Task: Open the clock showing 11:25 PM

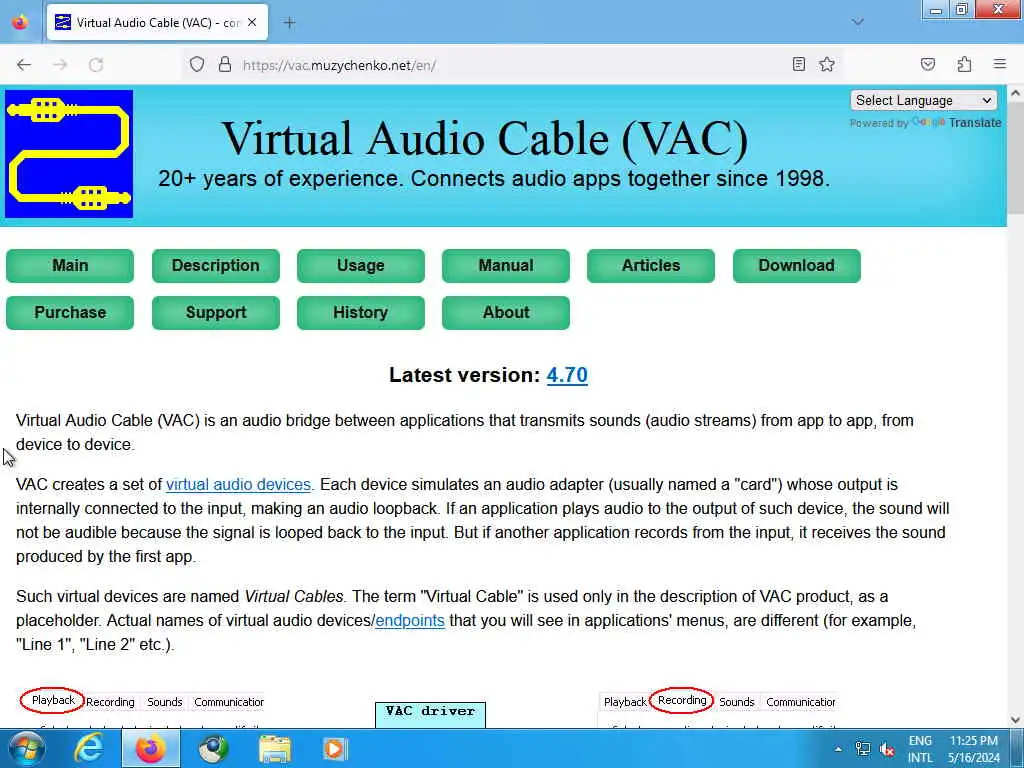Action: click(x=974, y=749)
